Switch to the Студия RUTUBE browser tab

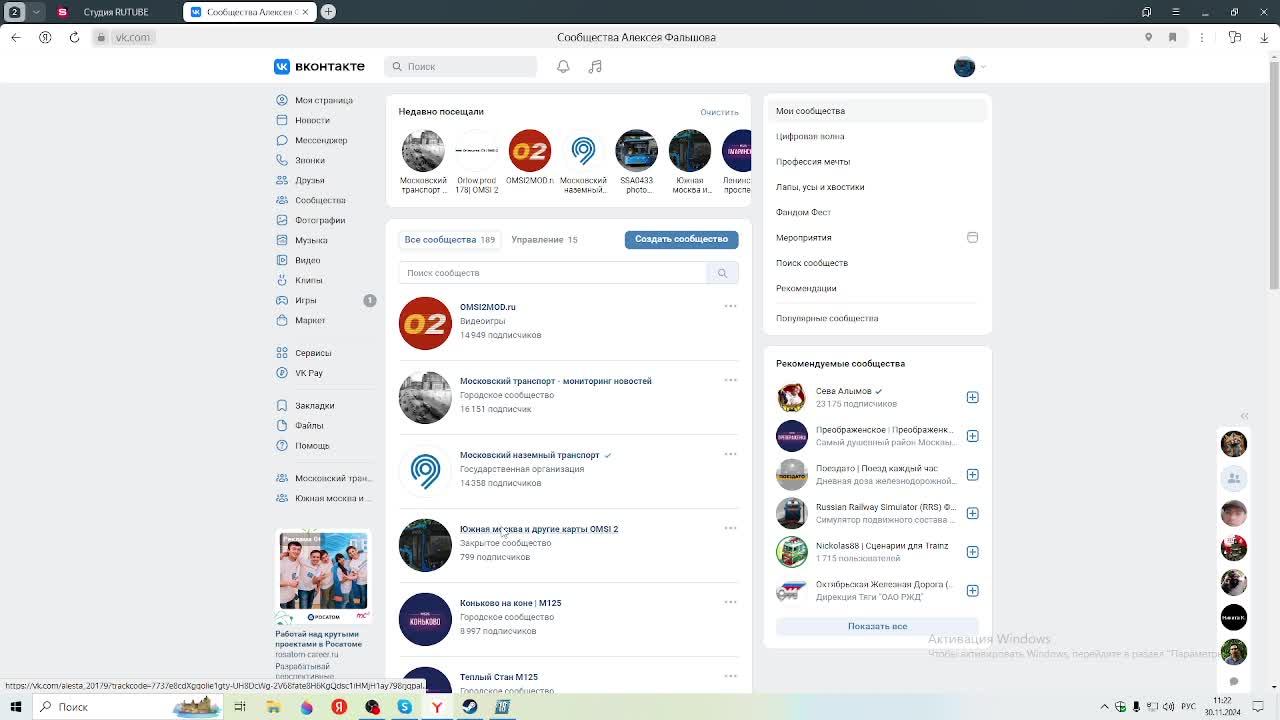[x=115, y=12]
